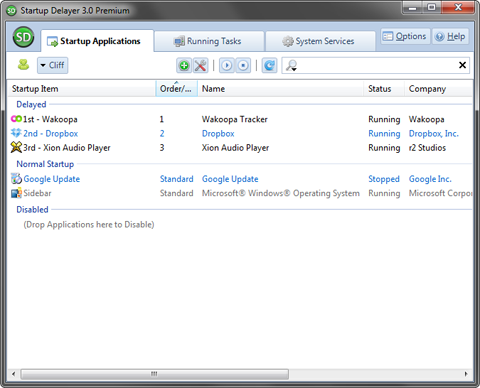Click the remove application tools icon

200,65
